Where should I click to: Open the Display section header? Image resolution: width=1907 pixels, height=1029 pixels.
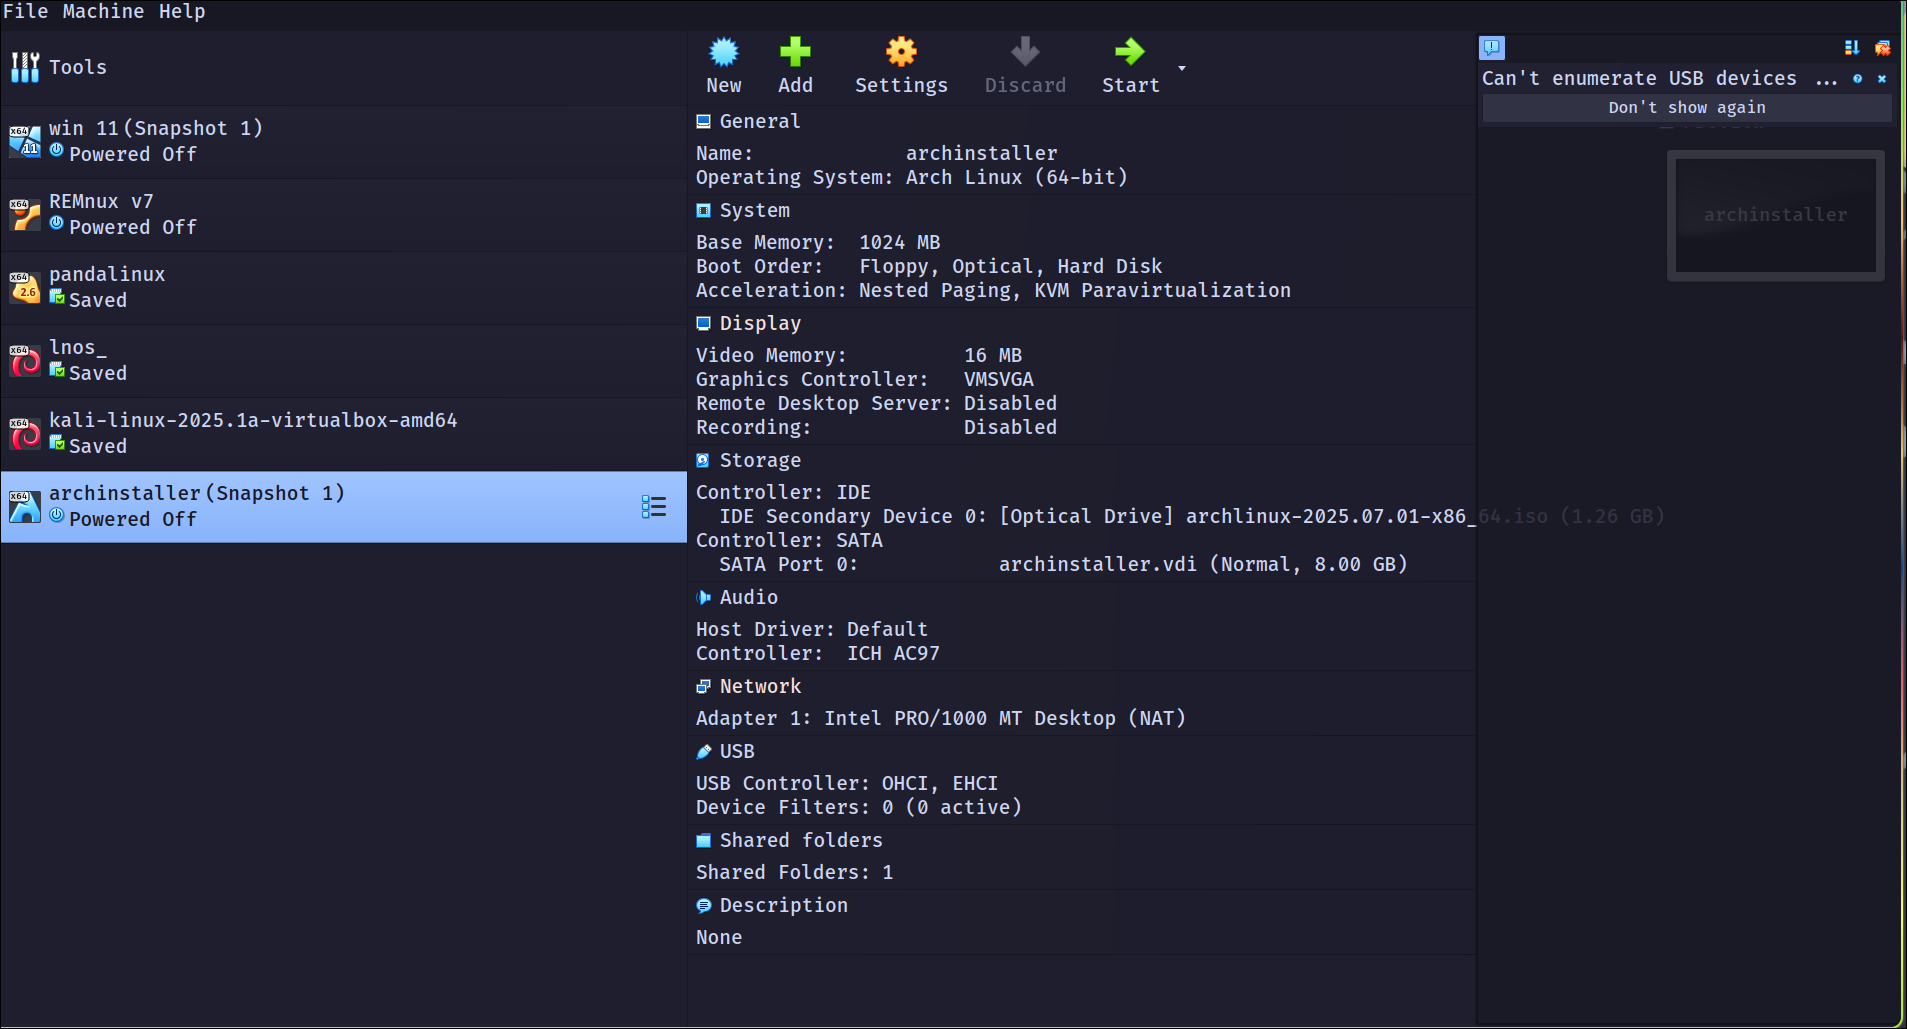[x=760, y=323]
